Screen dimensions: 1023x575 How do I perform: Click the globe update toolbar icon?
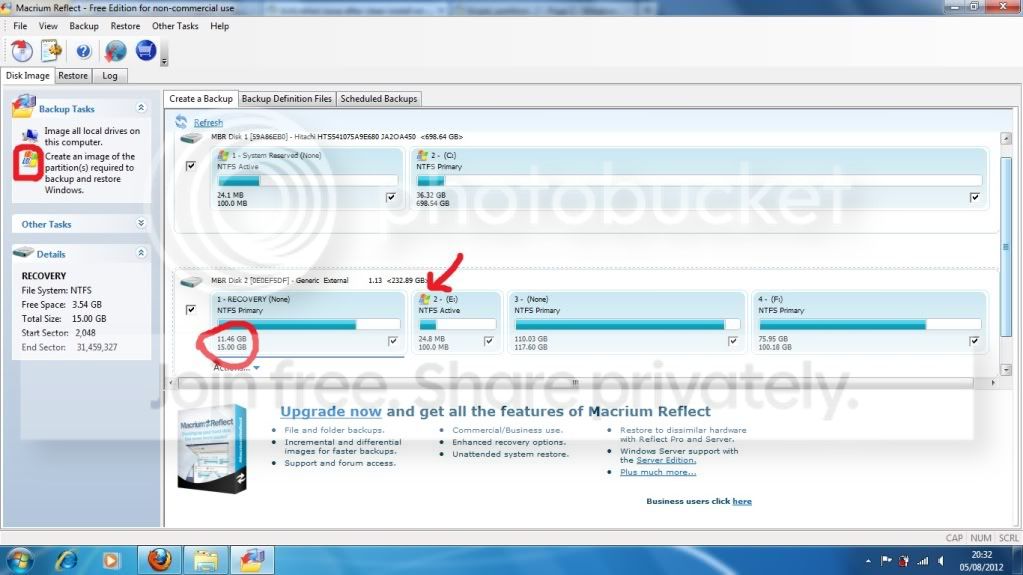115,51
